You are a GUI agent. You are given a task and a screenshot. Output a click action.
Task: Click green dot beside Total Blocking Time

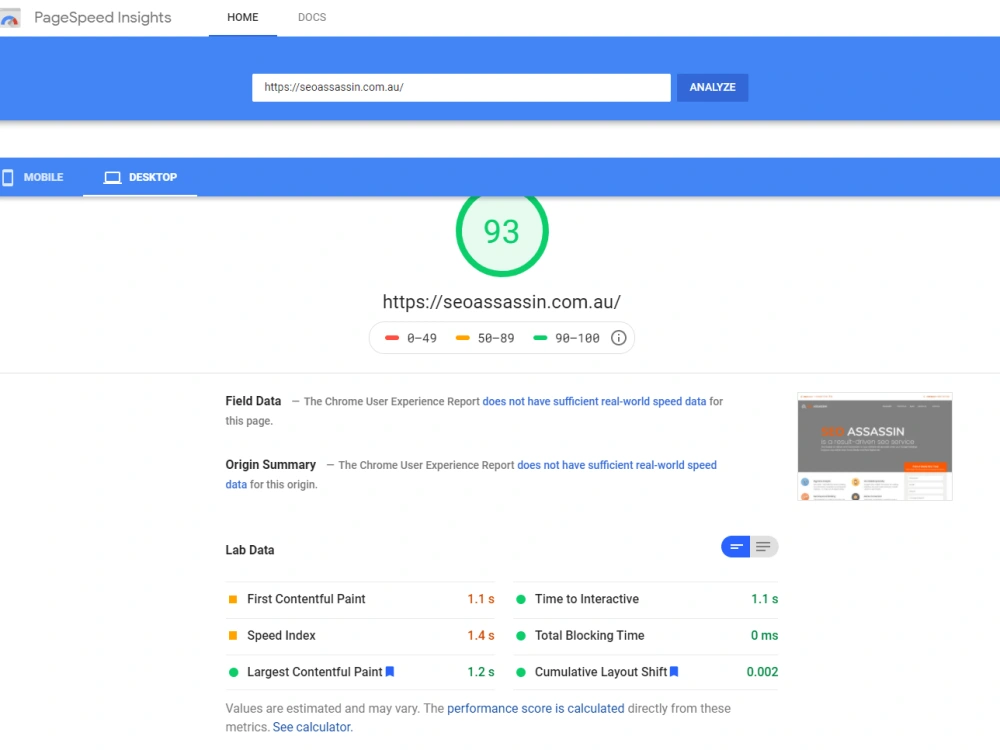(521, 636)
